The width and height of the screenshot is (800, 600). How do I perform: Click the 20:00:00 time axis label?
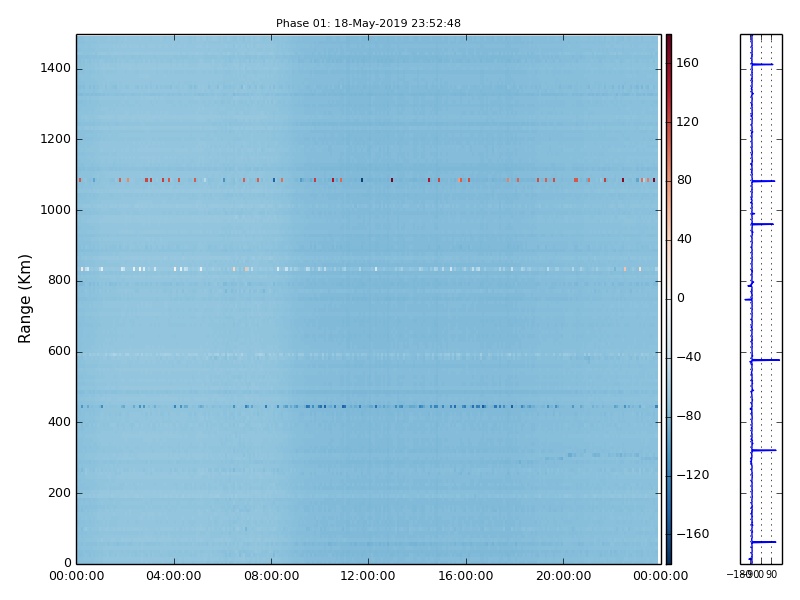coord(563,576)
